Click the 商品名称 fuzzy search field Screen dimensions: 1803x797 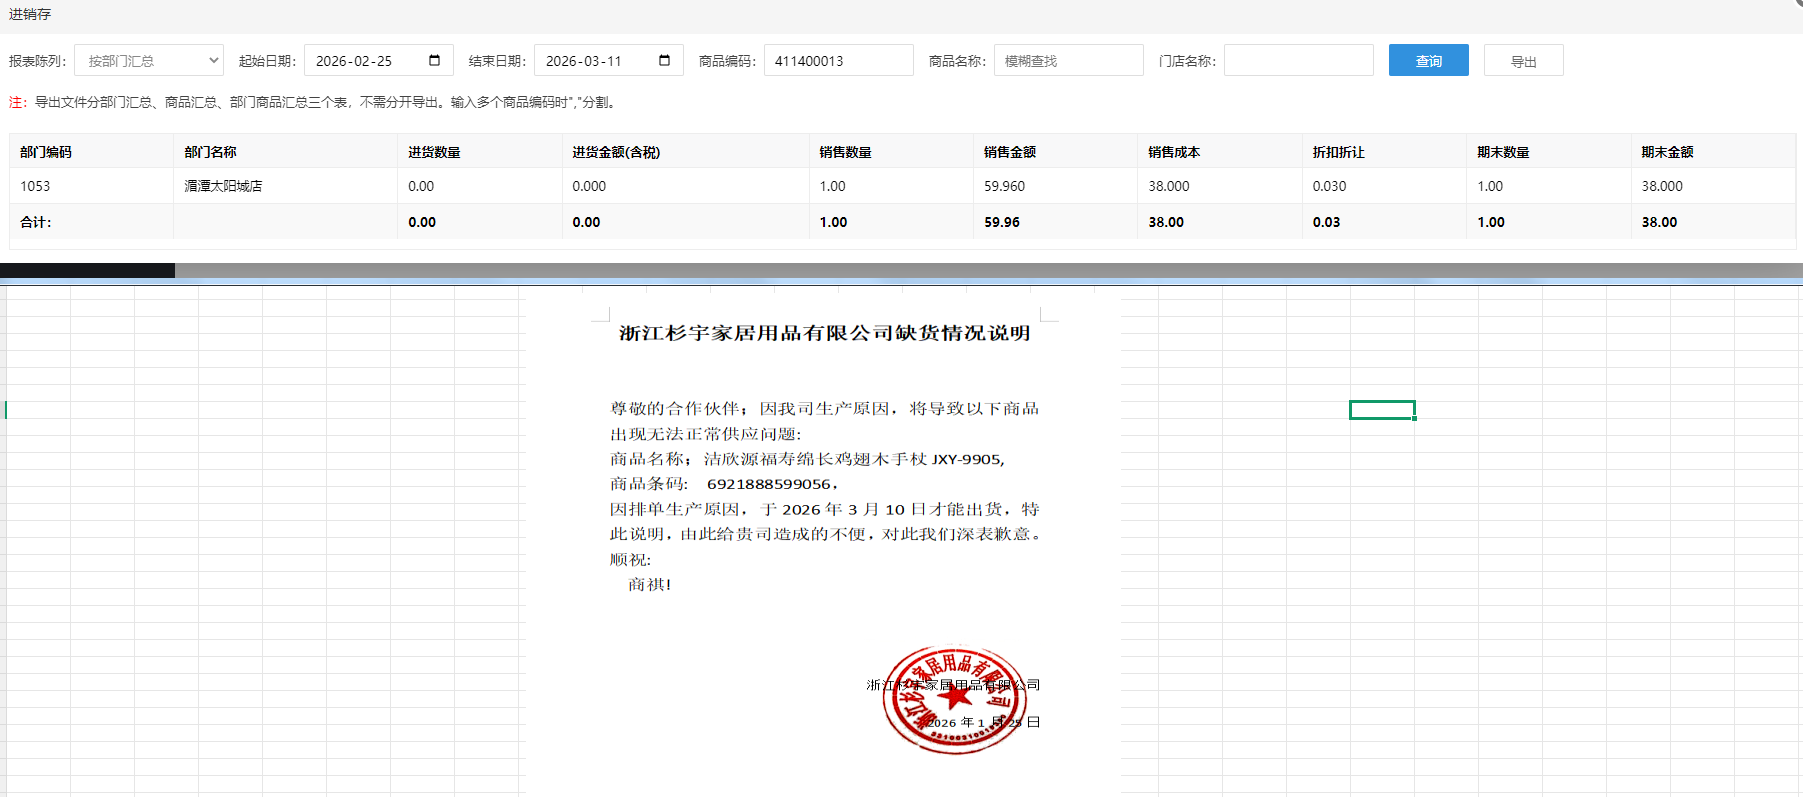pos(1068,61)
